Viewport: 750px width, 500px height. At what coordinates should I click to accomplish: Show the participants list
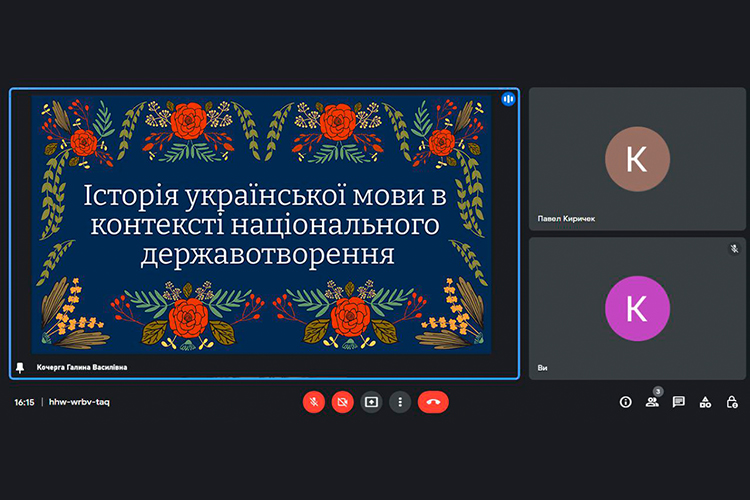652,402
